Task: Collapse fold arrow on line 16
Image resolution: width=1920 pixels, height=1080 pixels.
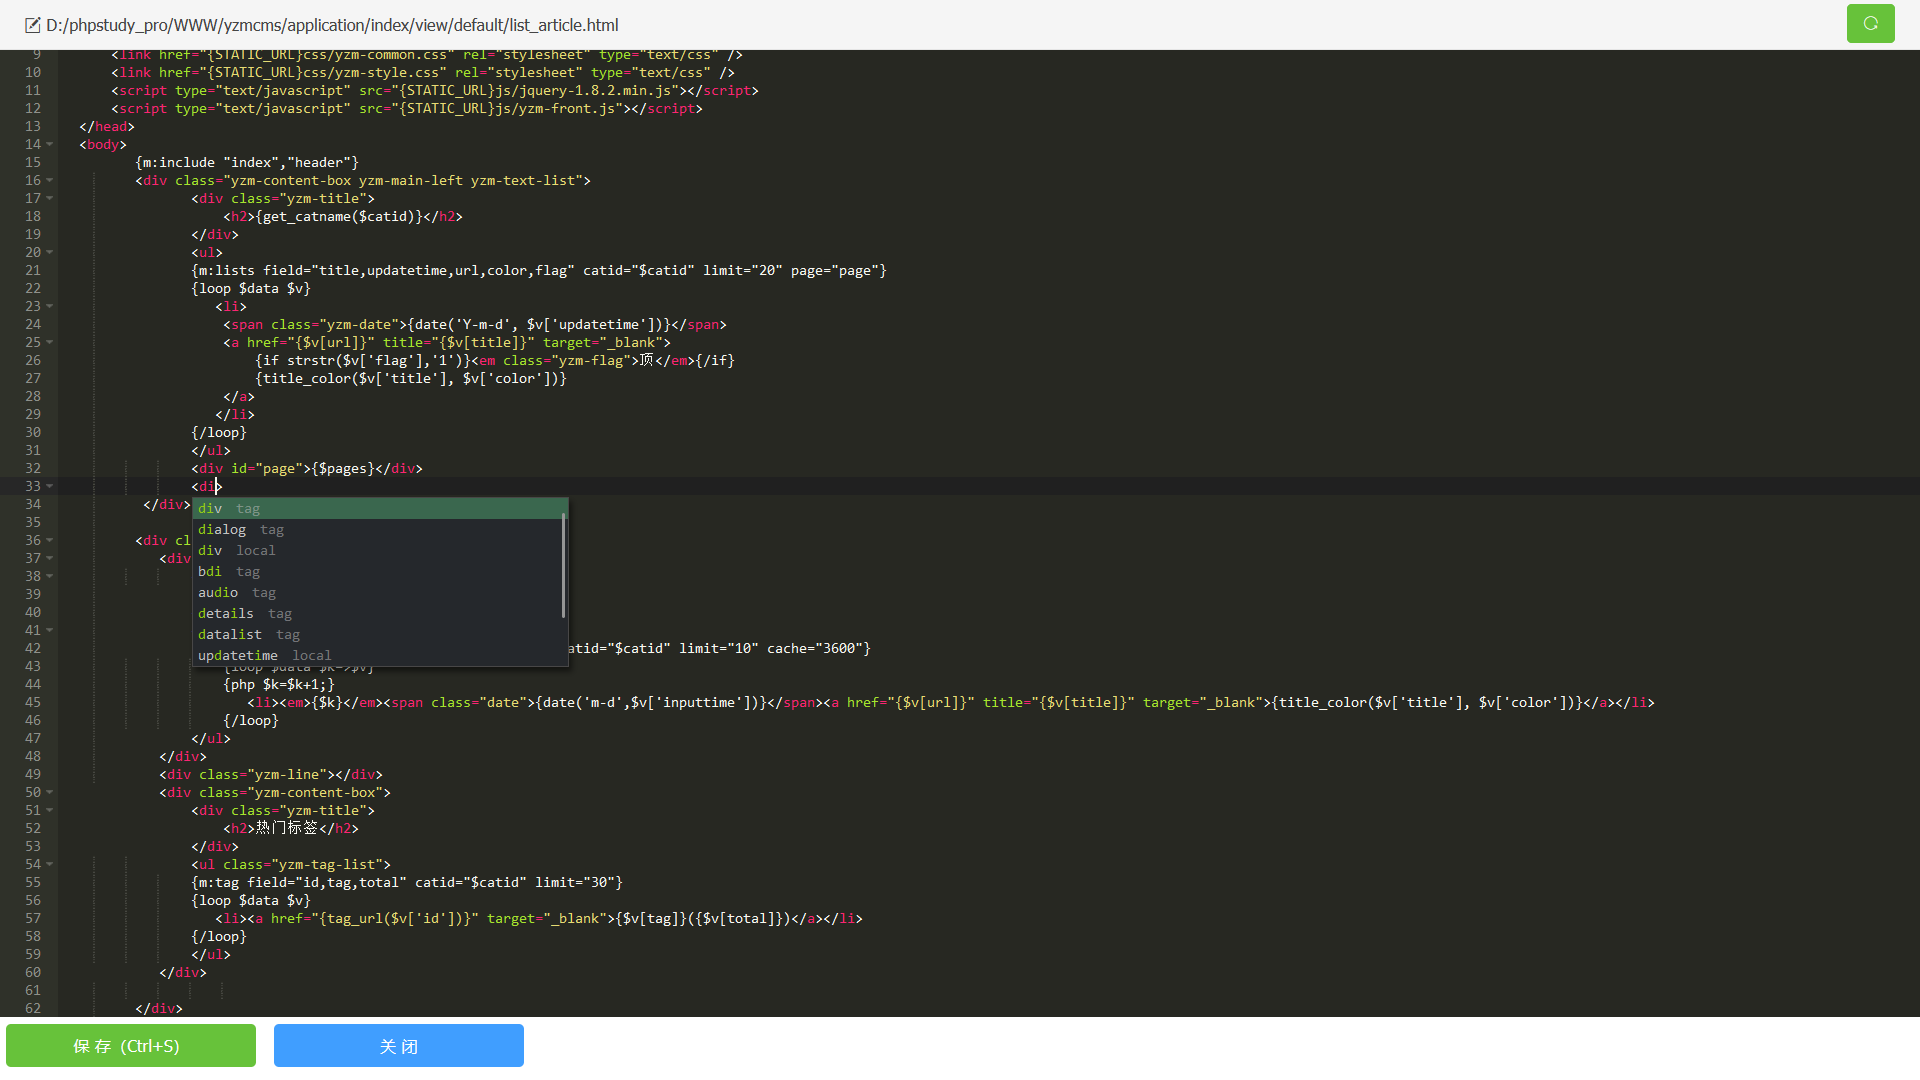Action: tap(49, 181)
